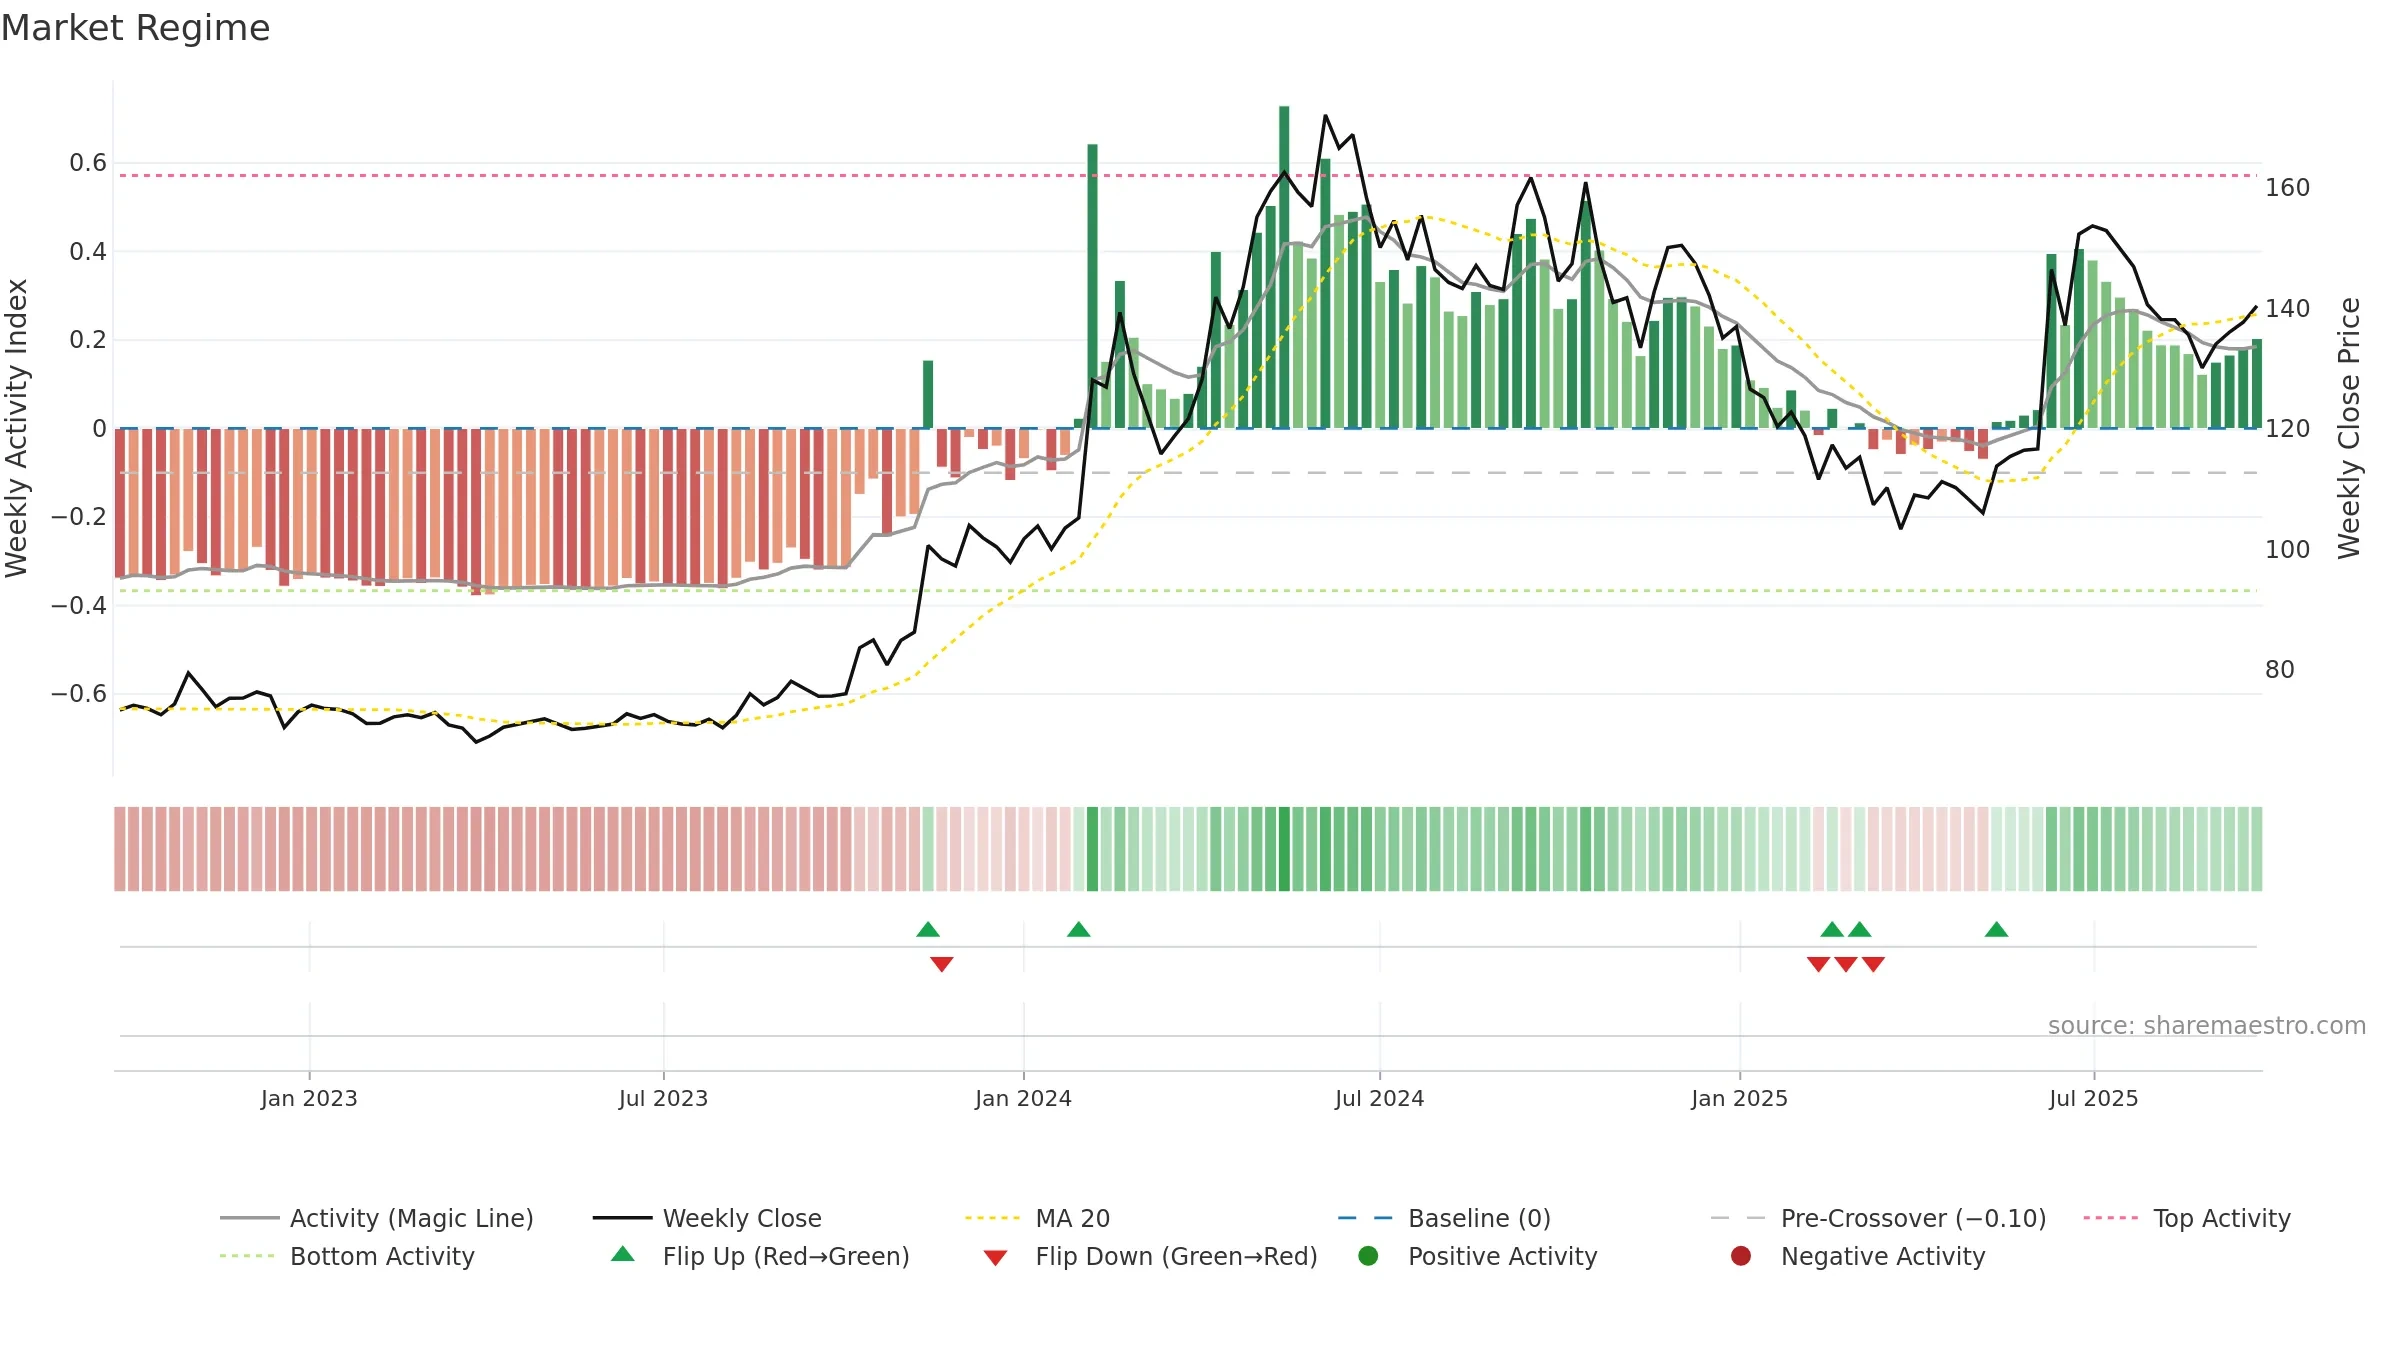Click the Jul 2025 axis label
This screenshot has height=1350, width=2400.
click(2093, 1099)
